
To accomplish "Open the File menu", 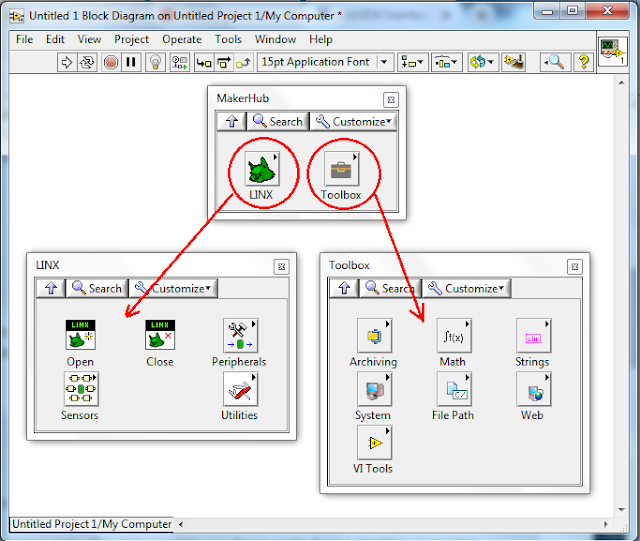I will 24,39.
